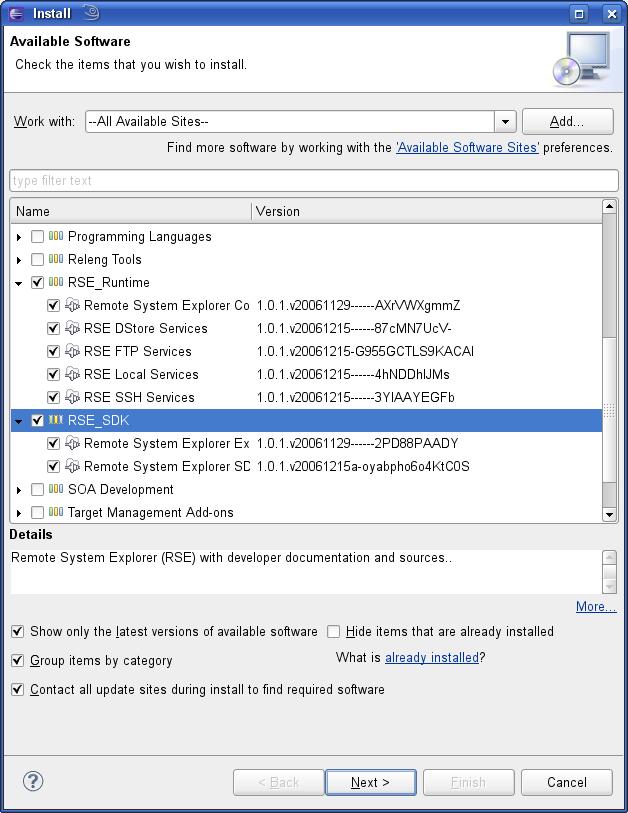Click the RSE DStore Services feature icon
The image size is (628, 813).
(x=72, y=328)
